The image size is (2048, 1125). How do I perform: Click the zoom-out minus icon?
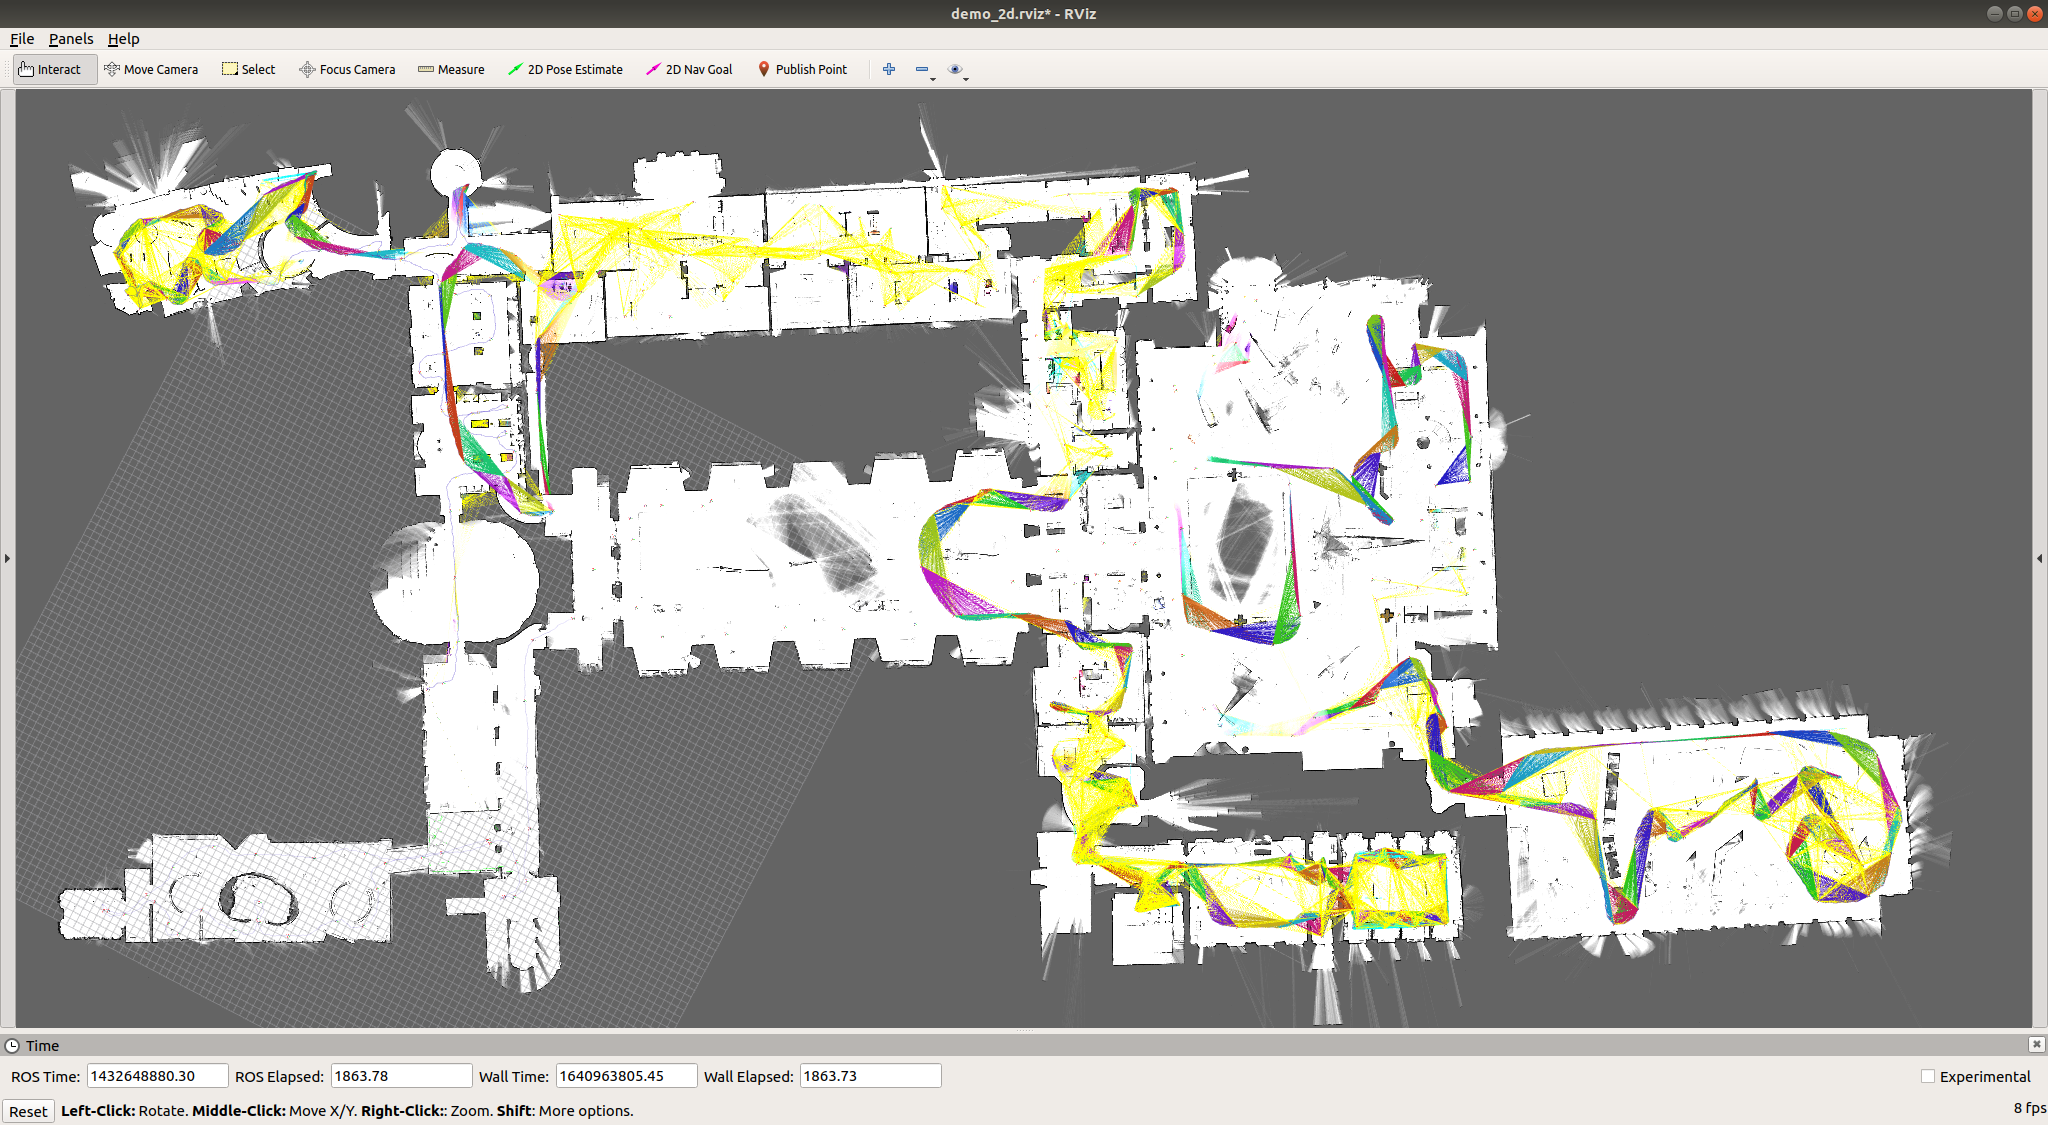click(x=921, y=69)
